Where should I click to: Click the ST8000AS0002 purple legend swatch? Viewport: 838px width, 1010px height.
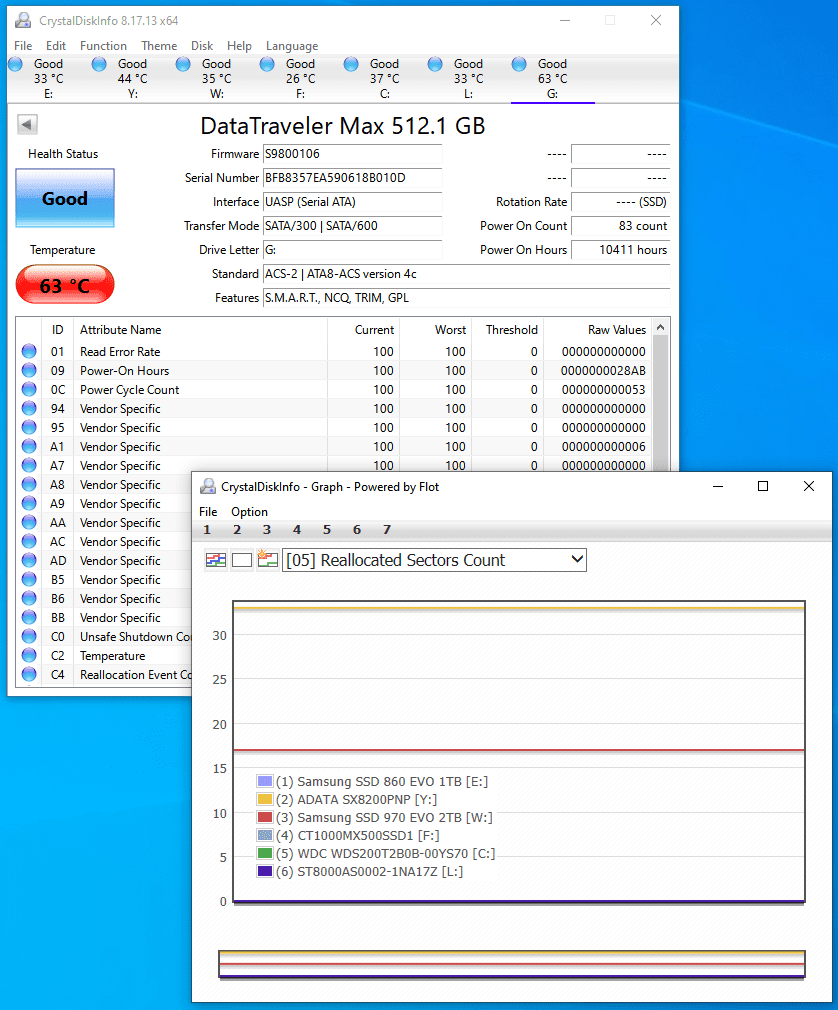265,872
